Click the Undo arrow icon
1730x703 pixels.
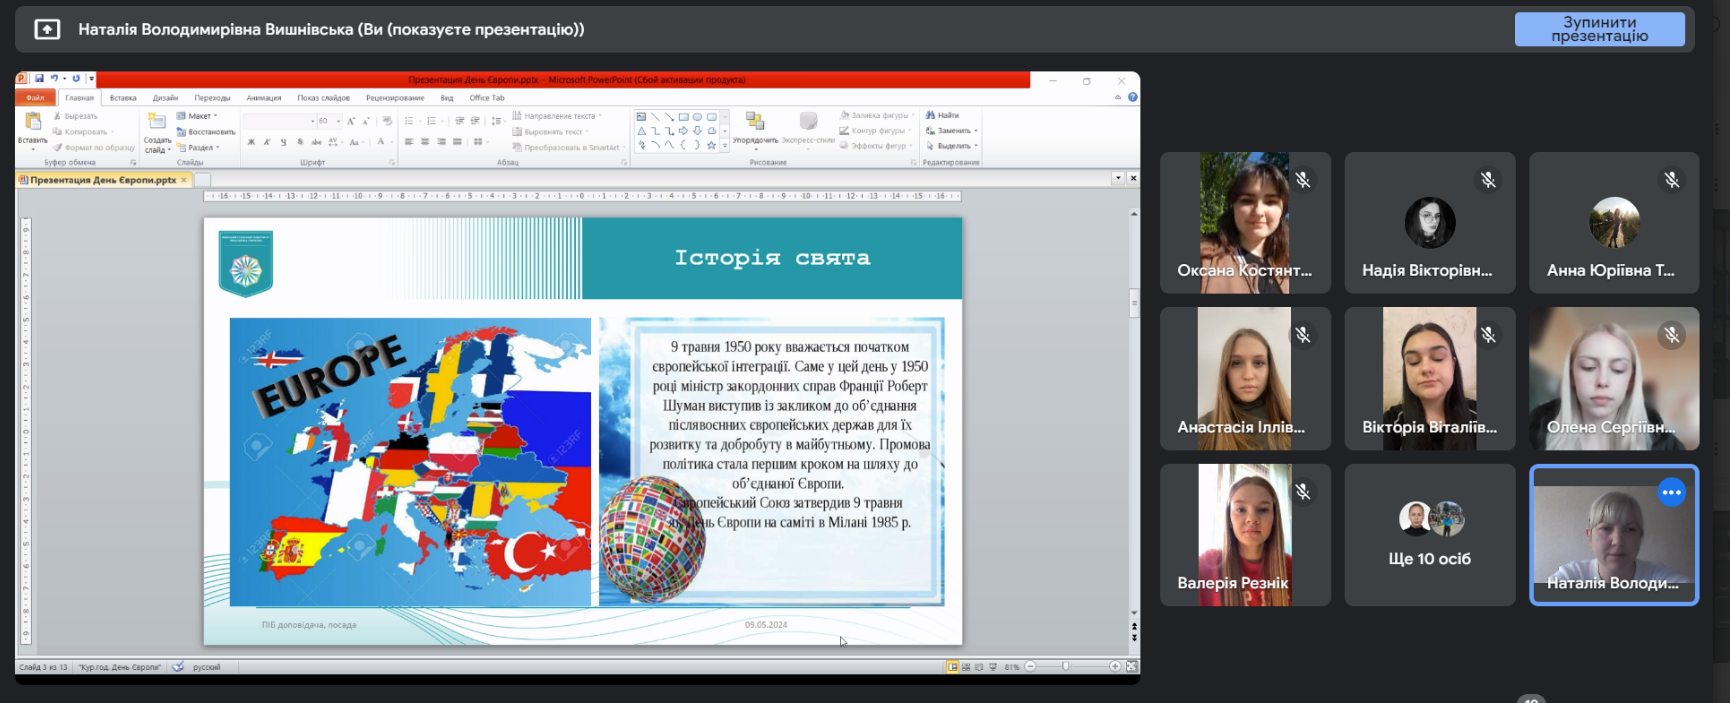[54, 79]
